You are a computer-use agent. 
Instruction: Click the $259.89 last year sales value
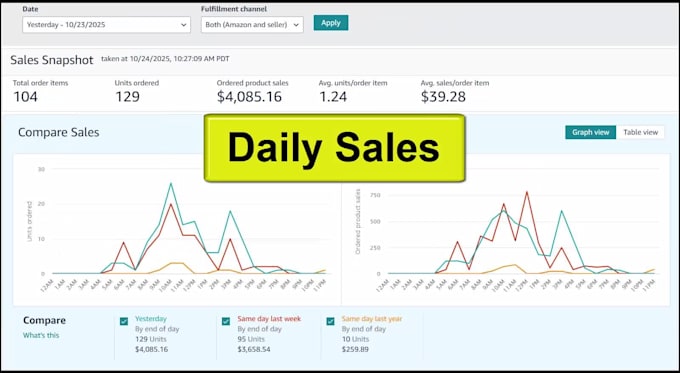[355, 349]
